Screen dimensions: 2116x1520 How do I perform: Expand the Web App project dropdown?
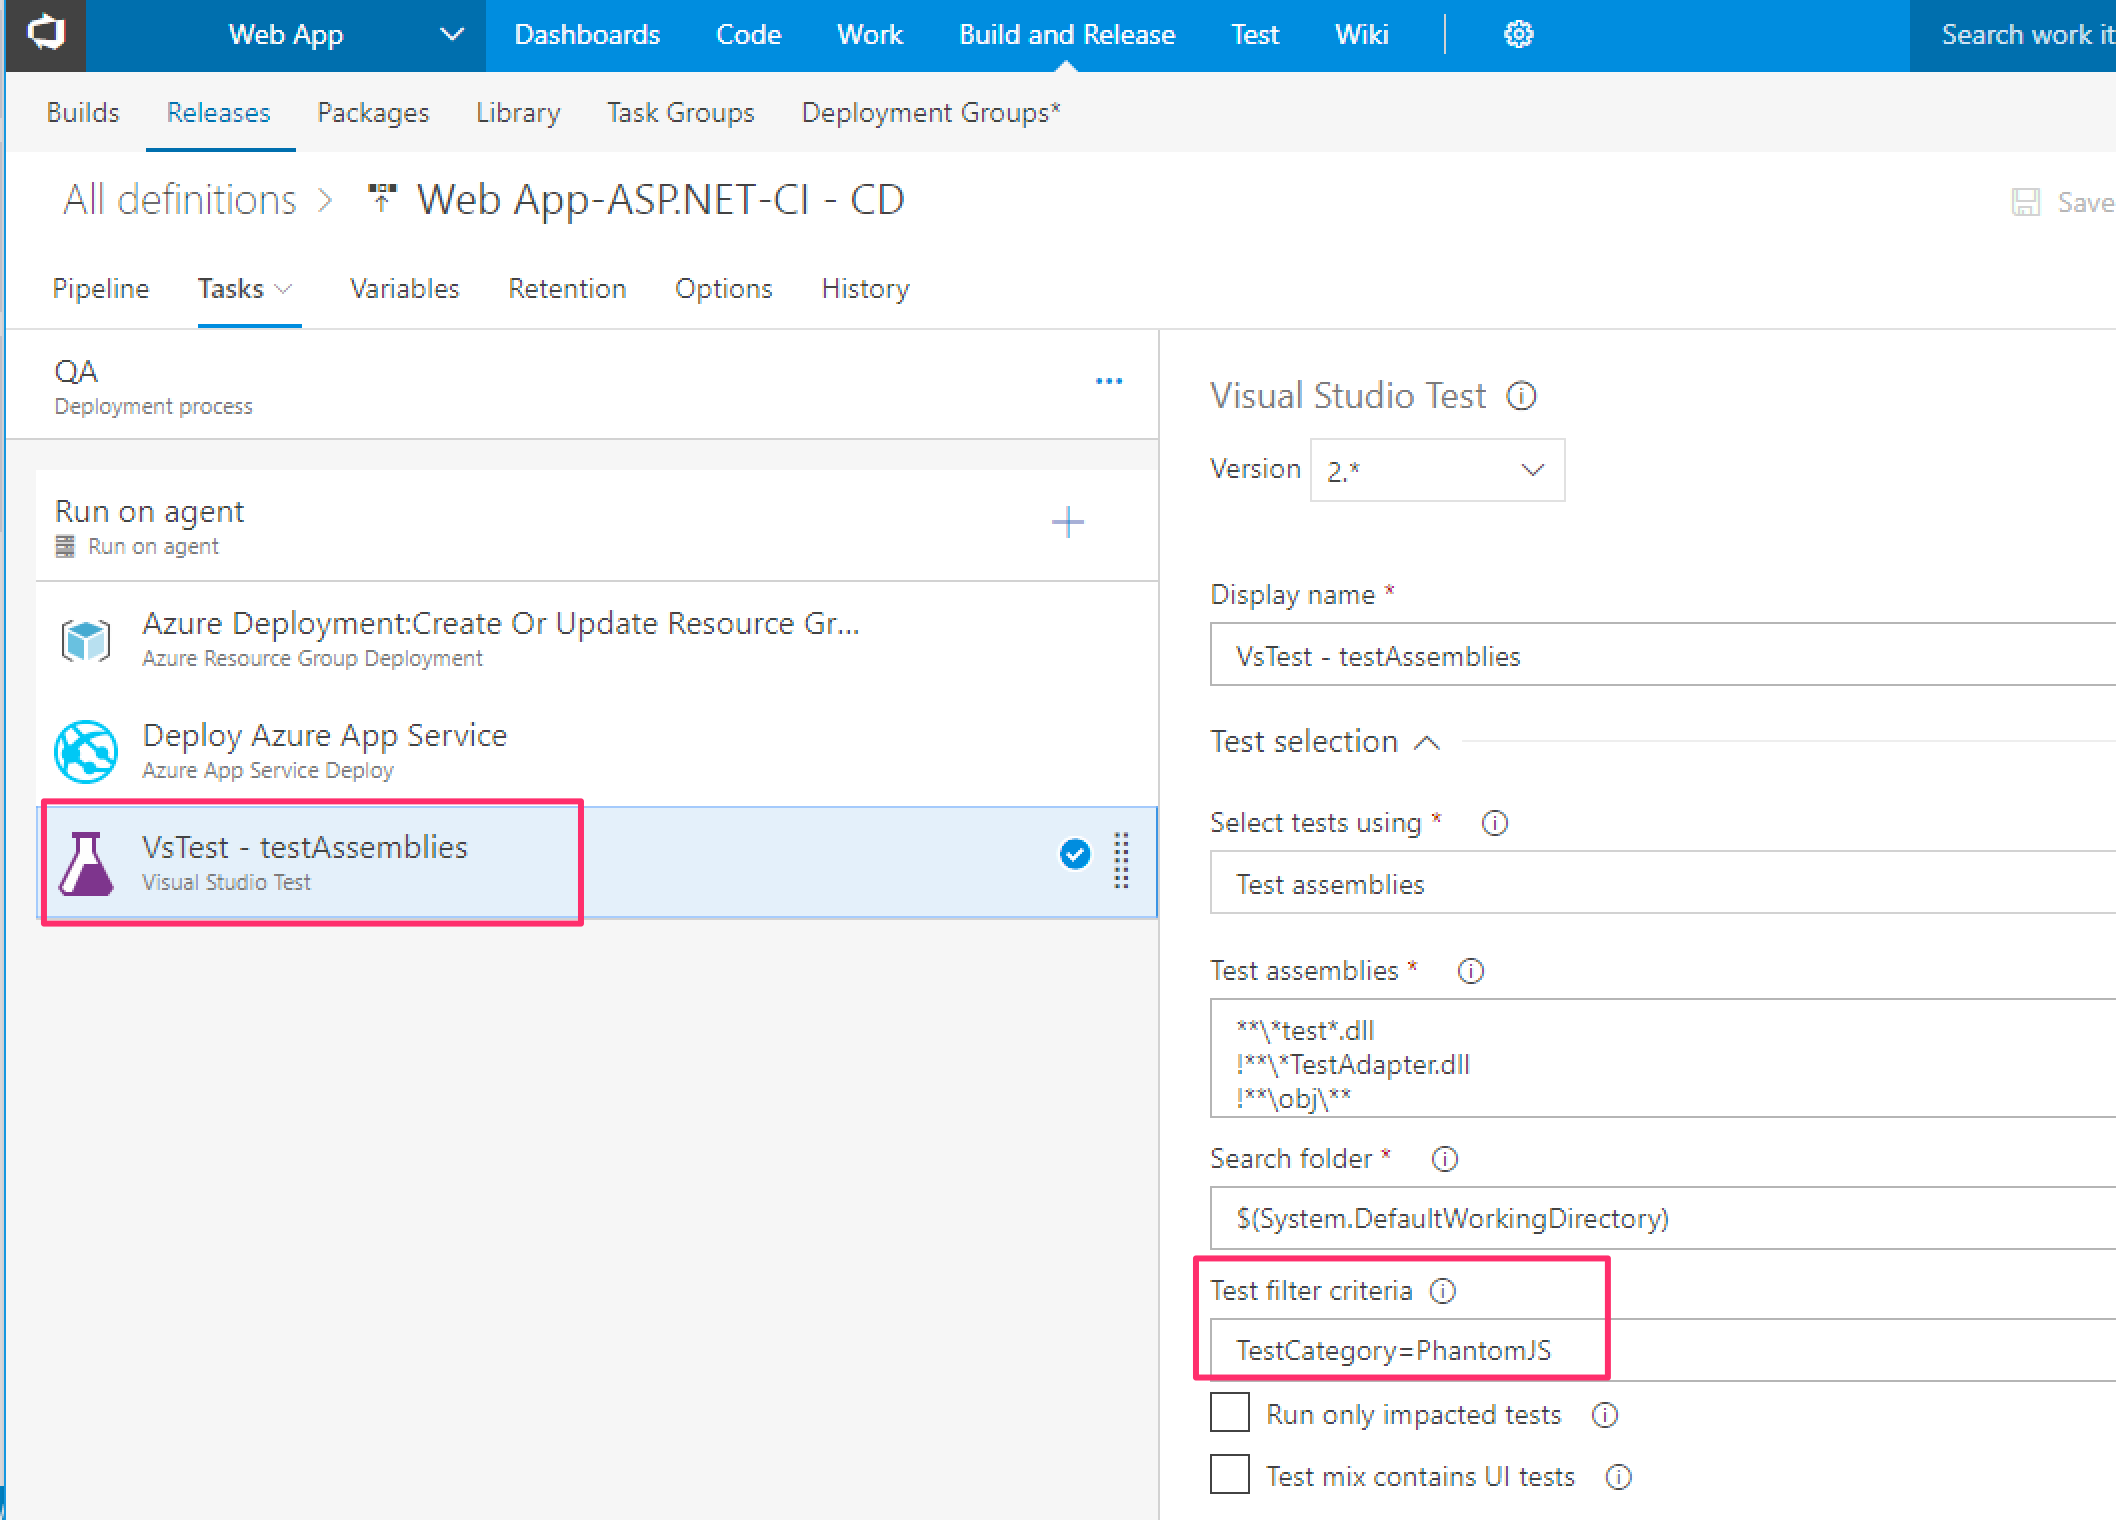tap(452, 35)
